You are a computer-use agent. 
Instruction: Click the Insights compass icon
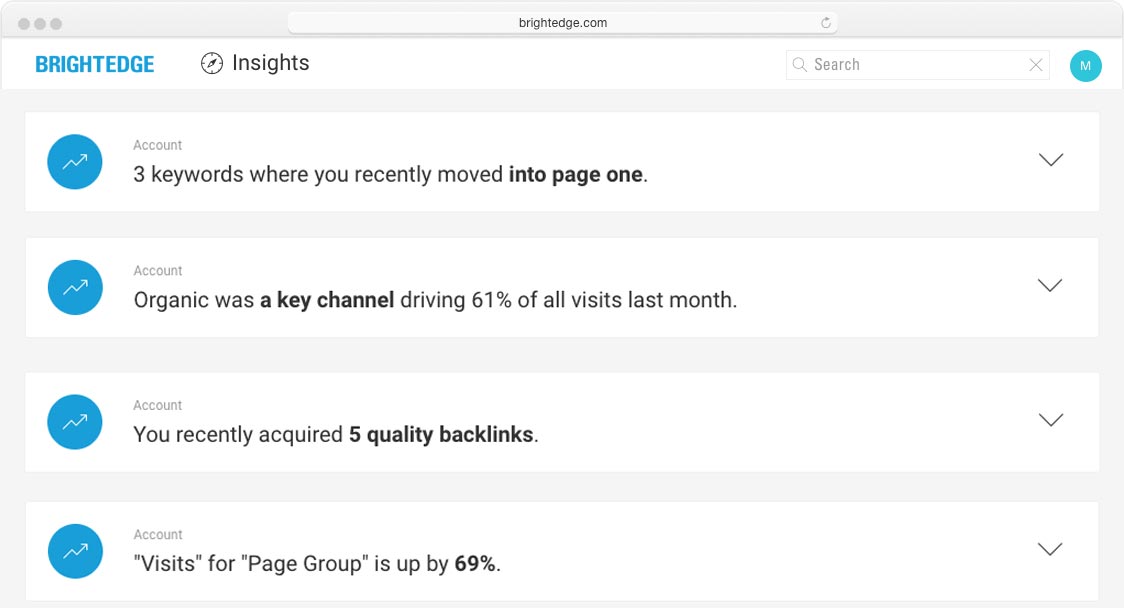tap(212, 64)
